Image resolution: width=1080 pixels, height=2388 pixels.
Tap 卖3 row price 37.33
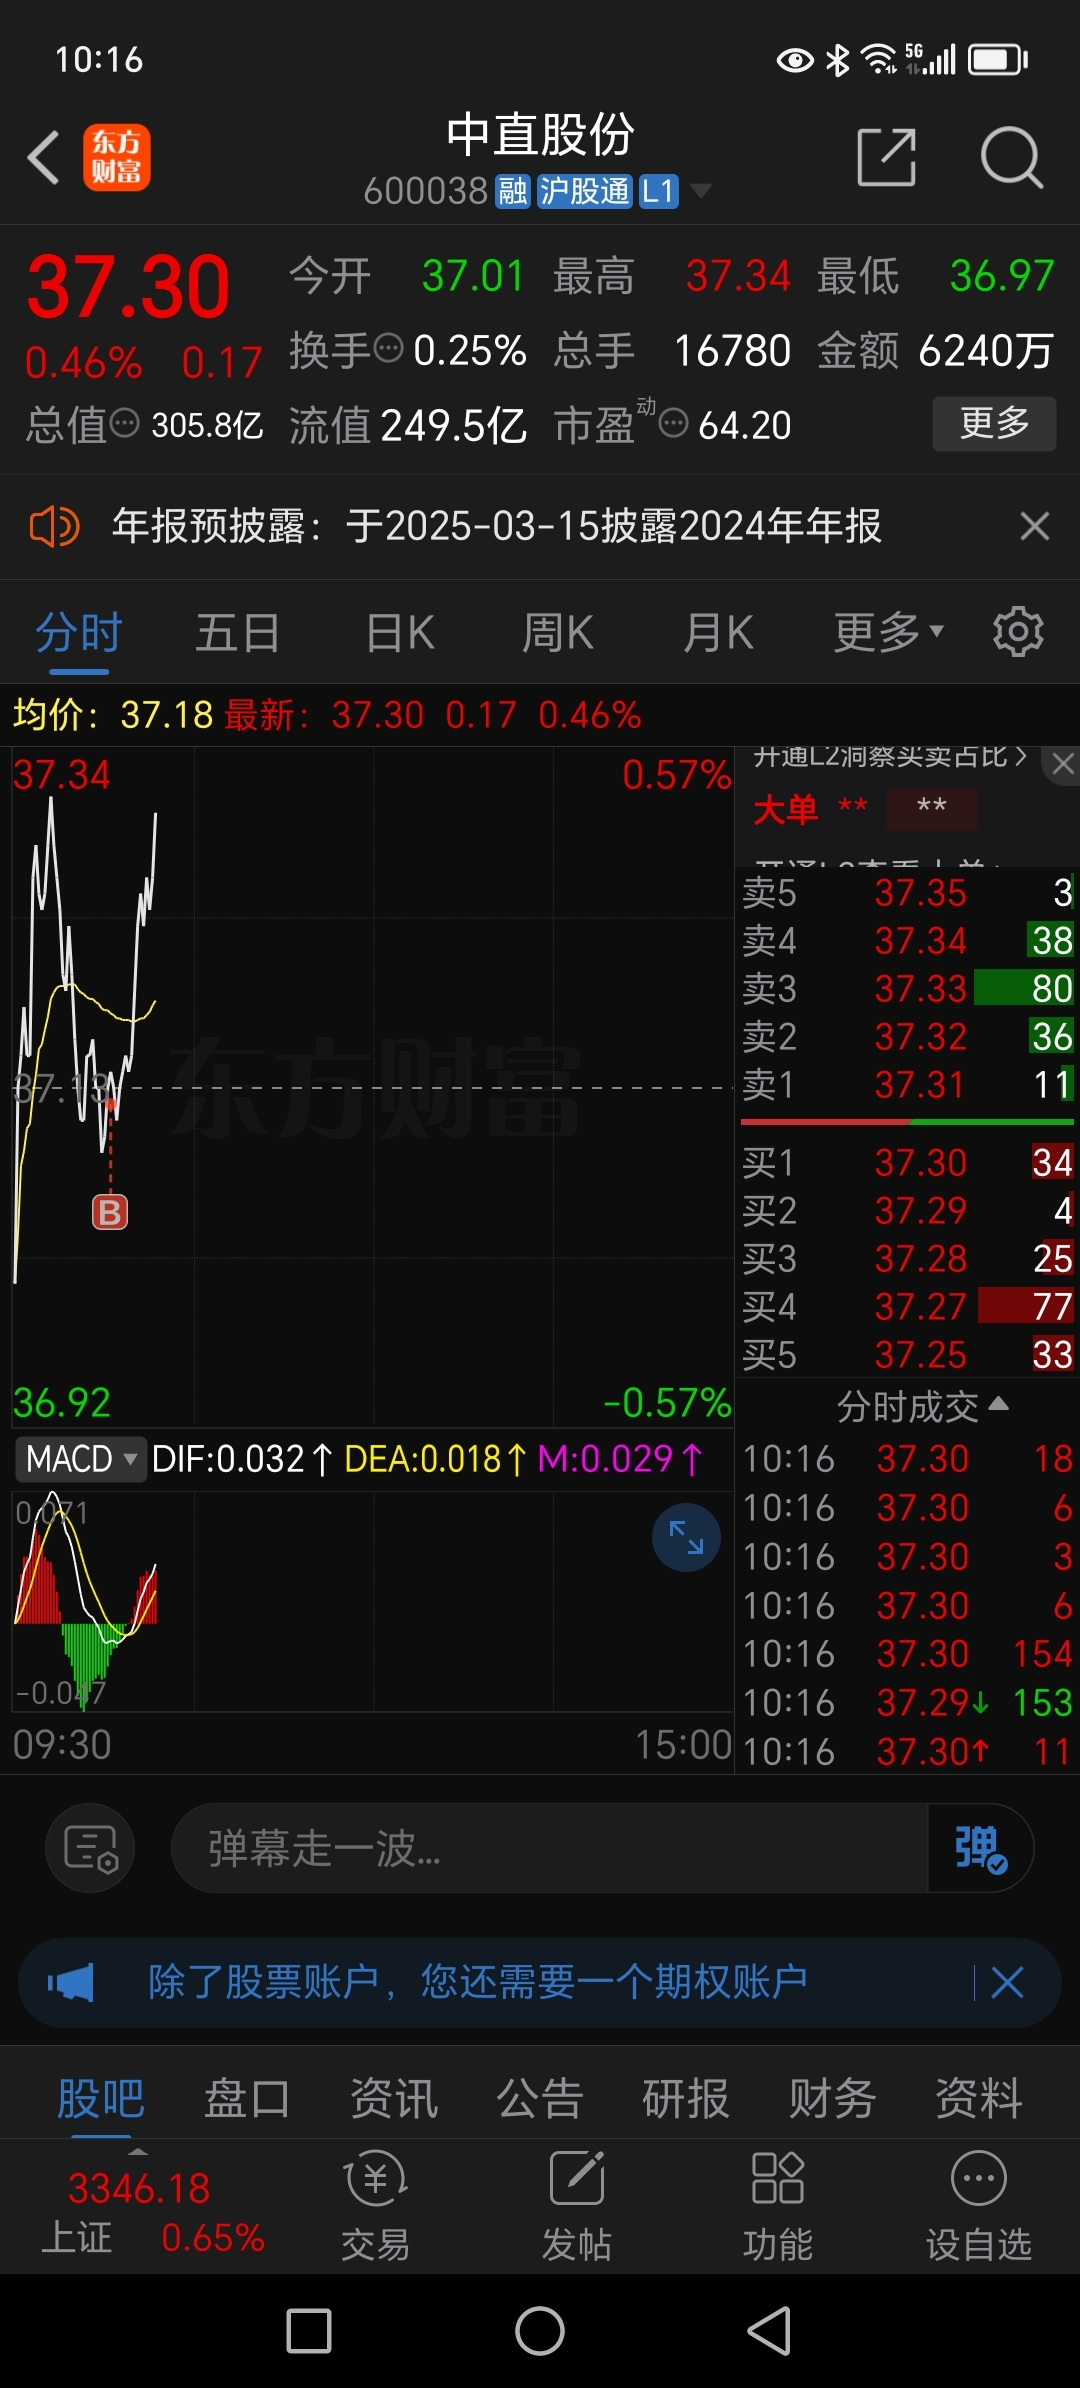920,988
